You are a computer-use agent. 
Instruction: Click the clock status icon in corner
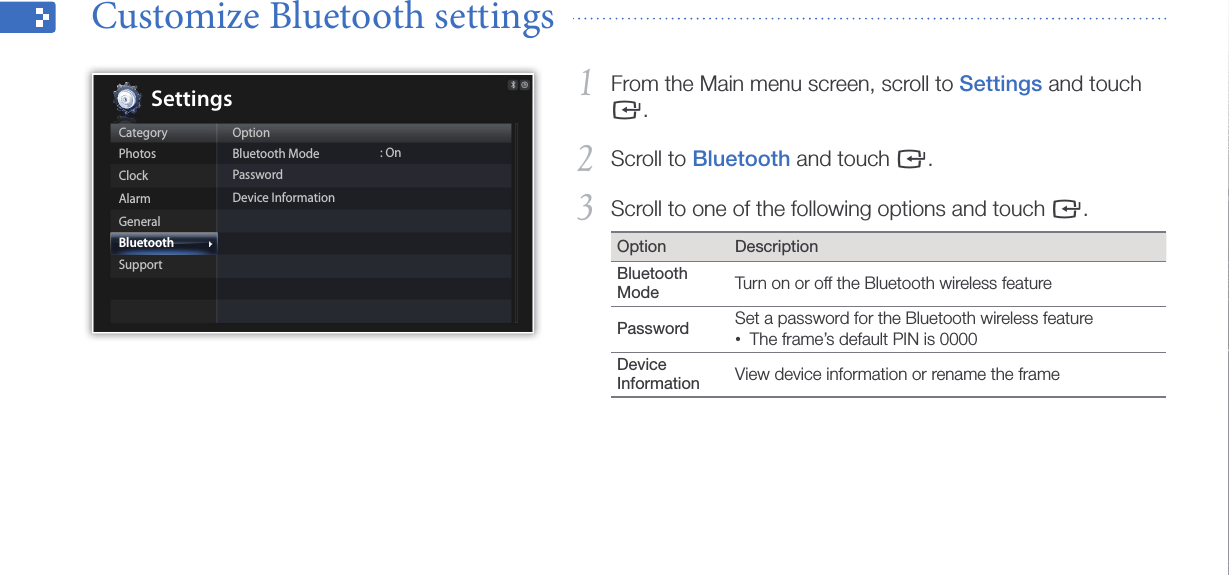click(524, 85)
